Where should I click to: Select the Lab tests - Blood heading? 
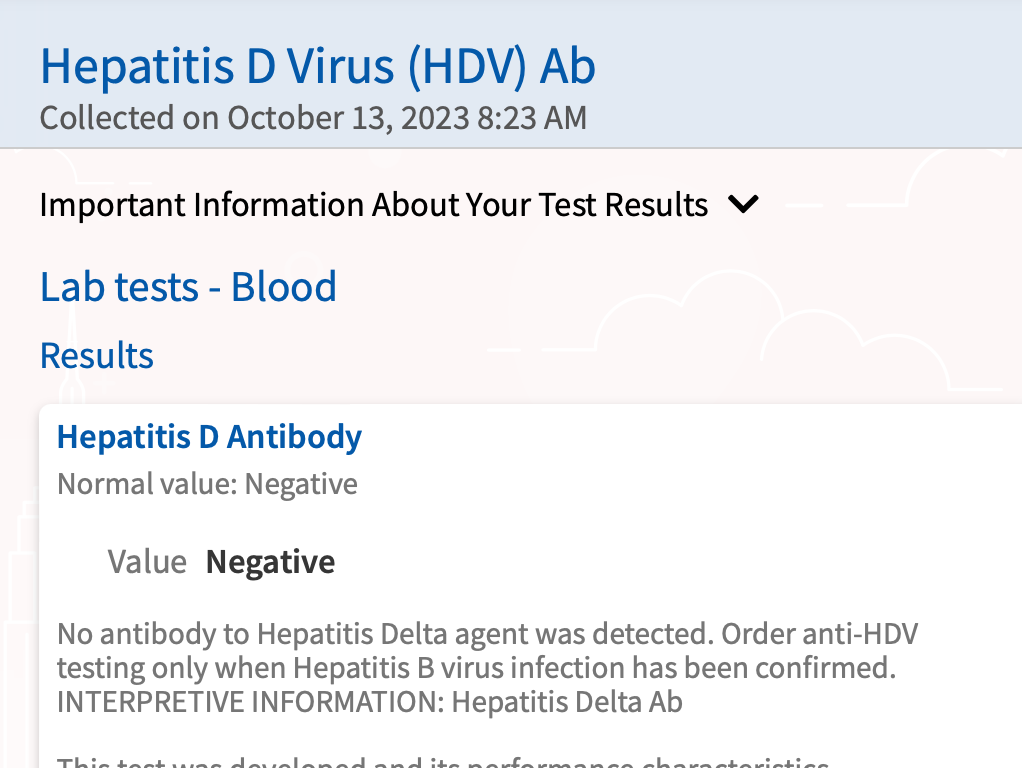tap(188, 286)
